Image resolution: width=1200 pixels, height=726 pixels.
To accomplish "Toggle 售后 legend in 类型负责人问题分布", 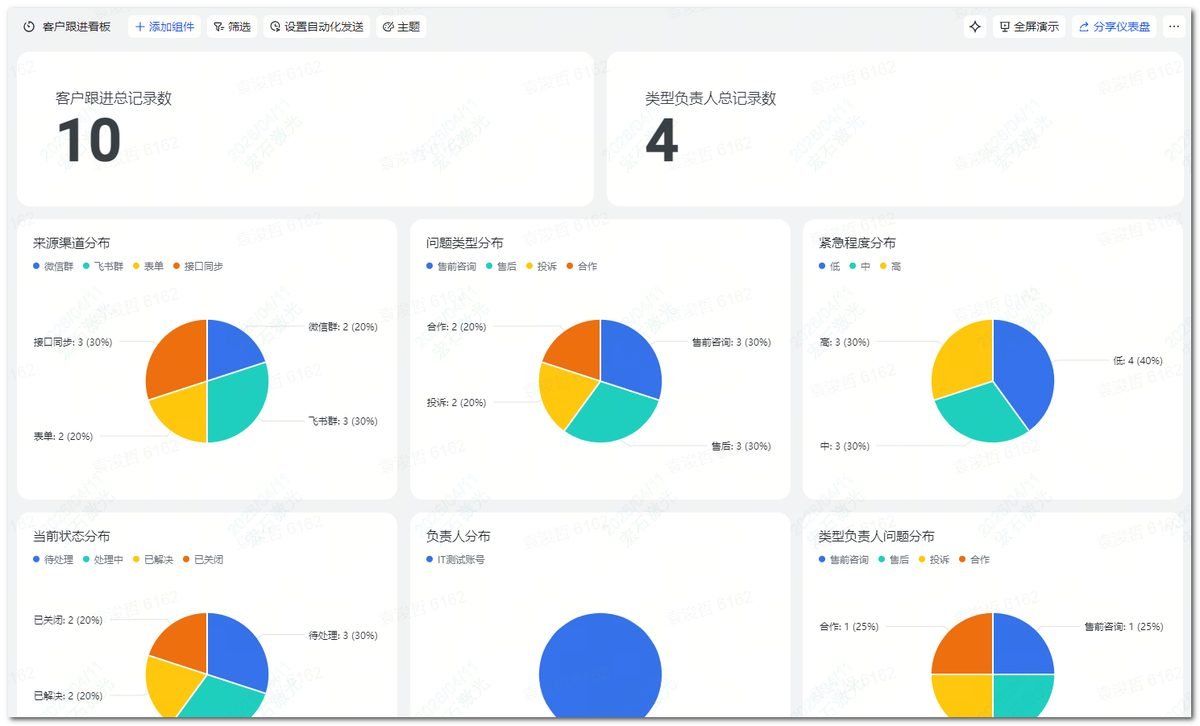I will click(894, 559).
